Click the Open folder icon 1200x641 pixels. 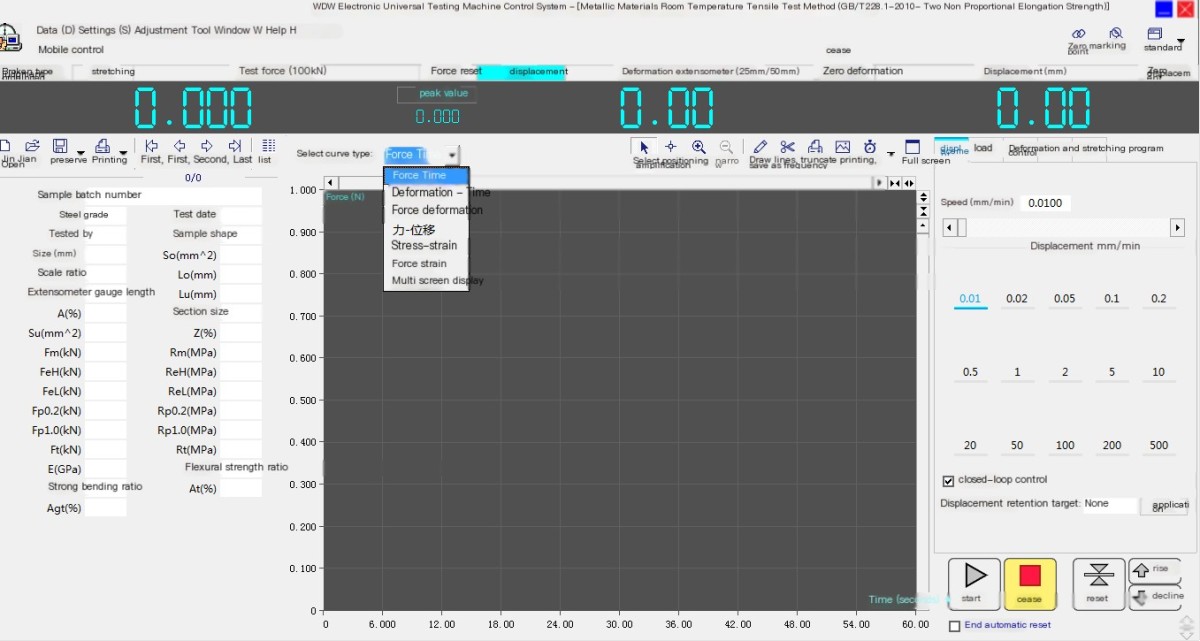(32, 146)
